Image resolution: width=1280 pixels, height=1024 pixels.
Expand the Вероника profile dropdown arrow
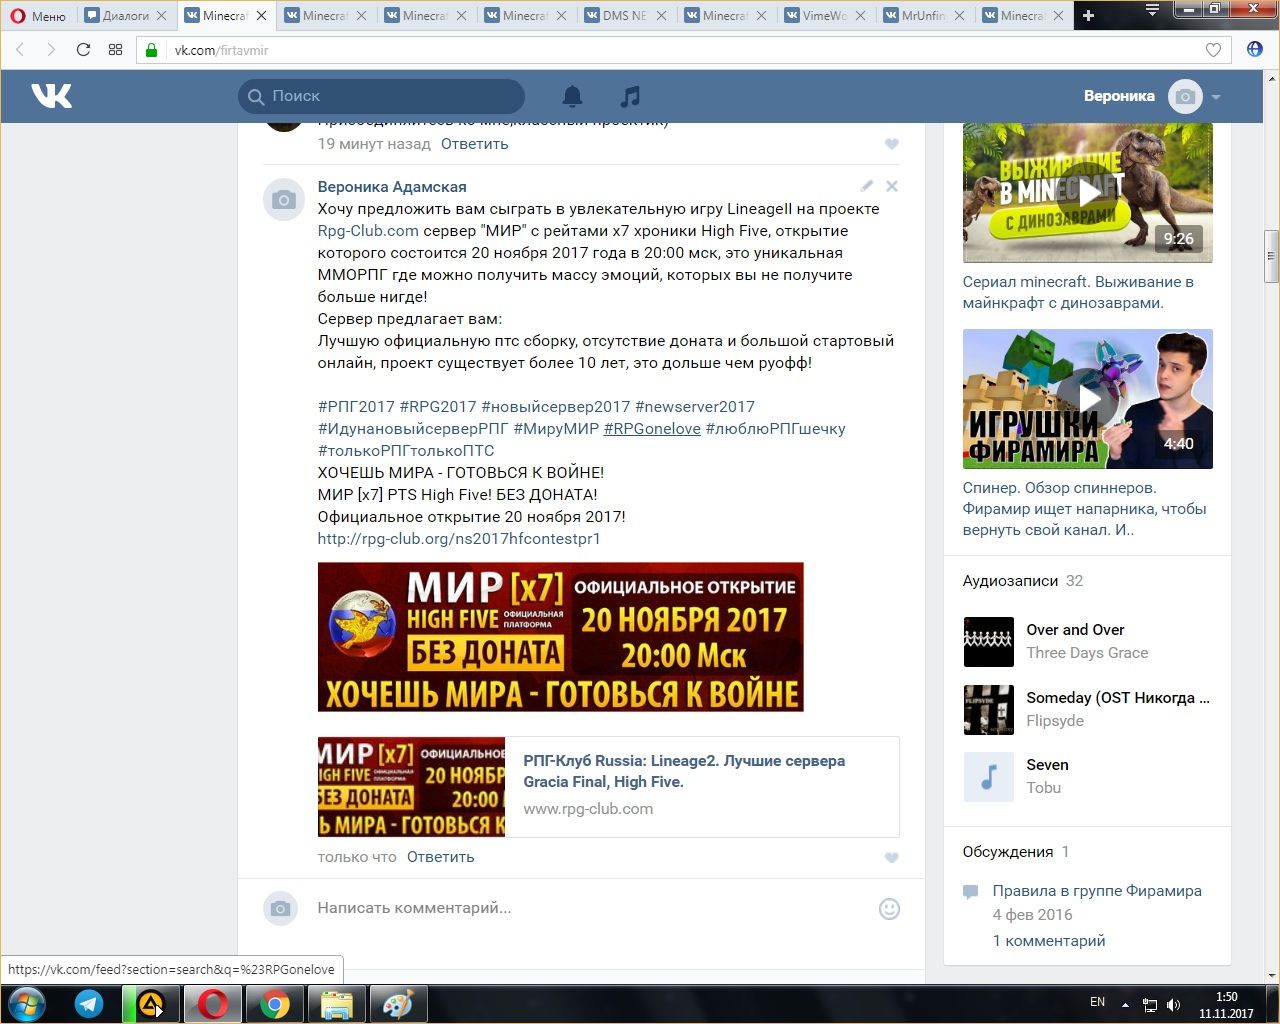tap(1216, 97)
